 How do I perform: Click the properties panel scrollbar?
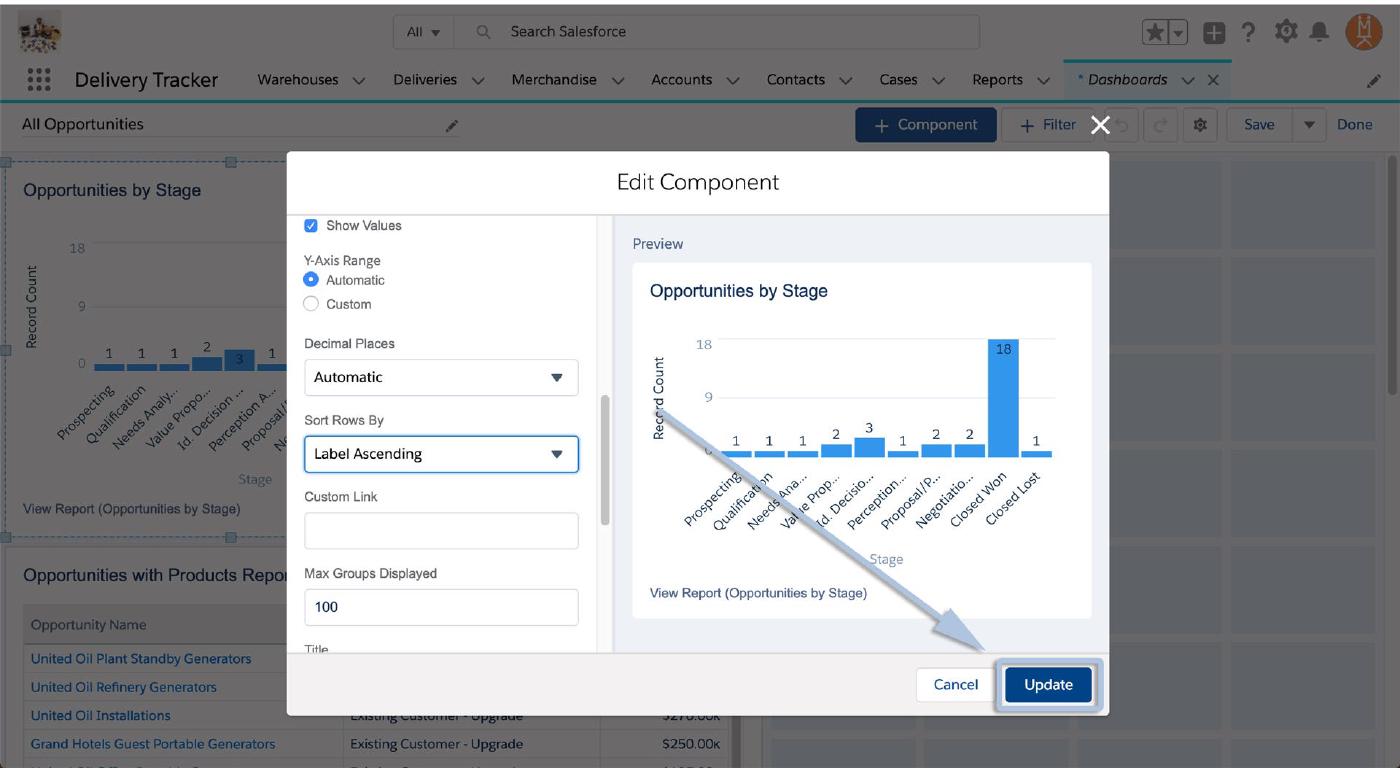pos(604,460)
